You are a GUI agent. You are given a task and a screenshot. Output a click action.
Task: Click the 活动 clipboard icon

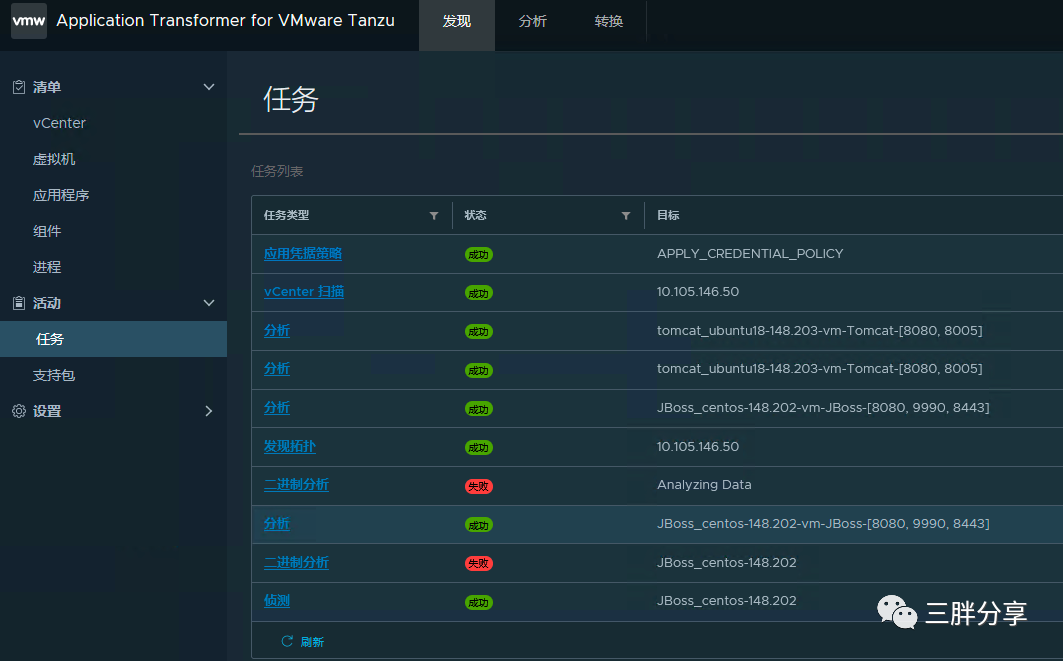tap(19, 303)
